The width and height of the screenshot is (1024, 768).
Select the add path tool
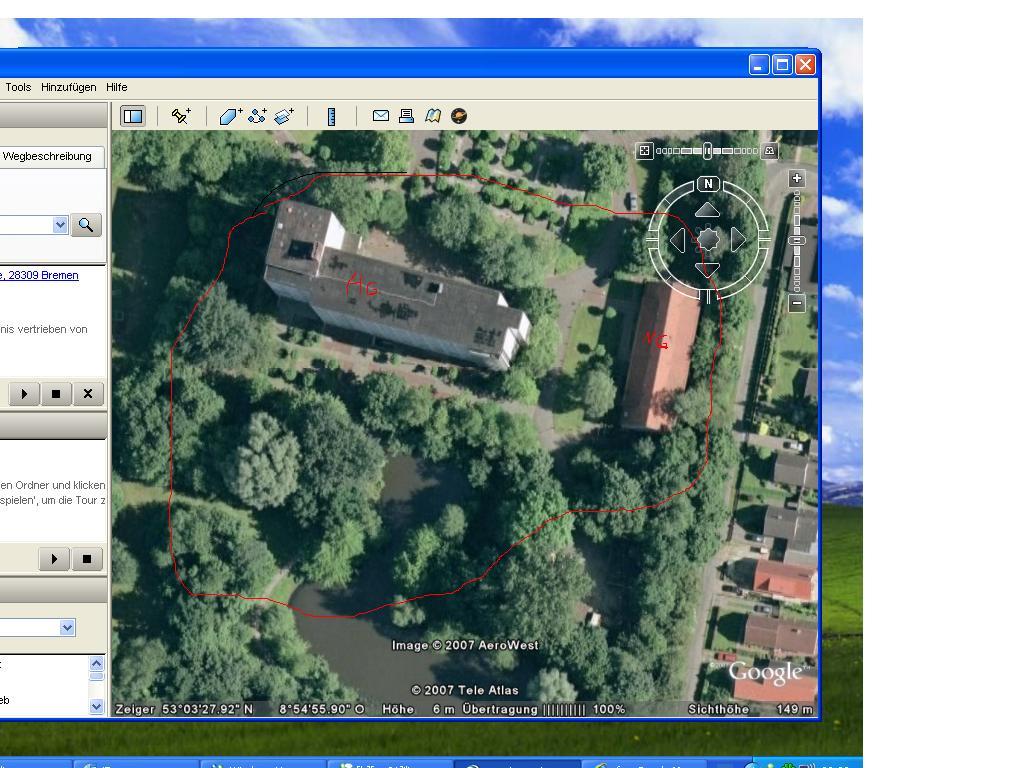click(257, 116)
